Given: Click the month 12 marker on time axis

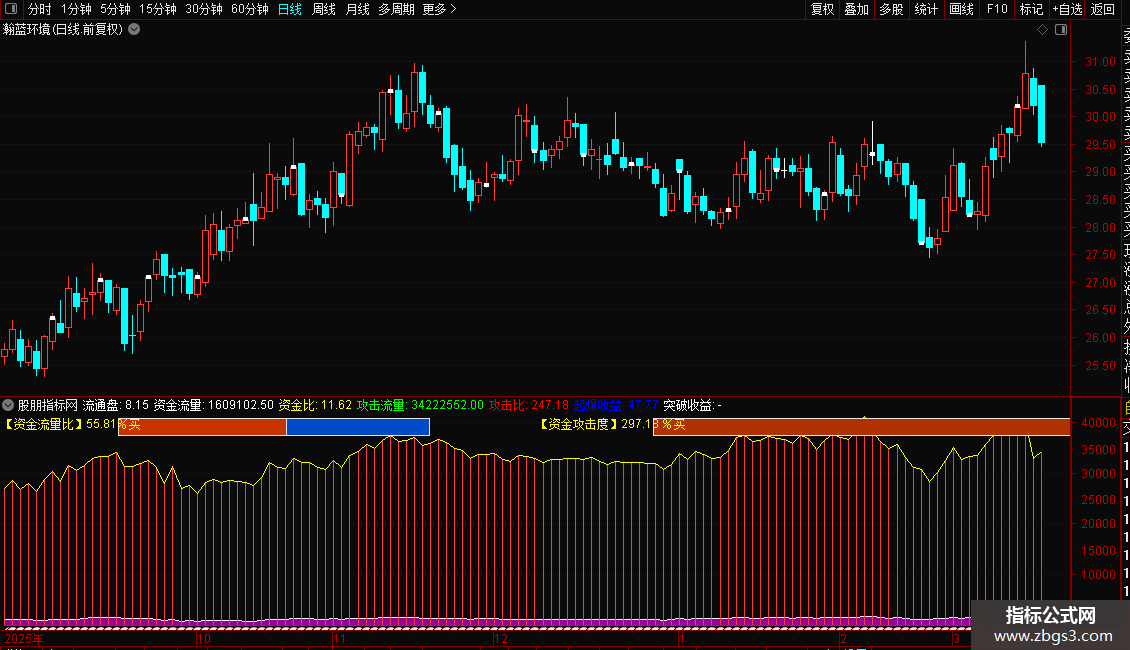Looking at the screenshot, I should 501,638.
